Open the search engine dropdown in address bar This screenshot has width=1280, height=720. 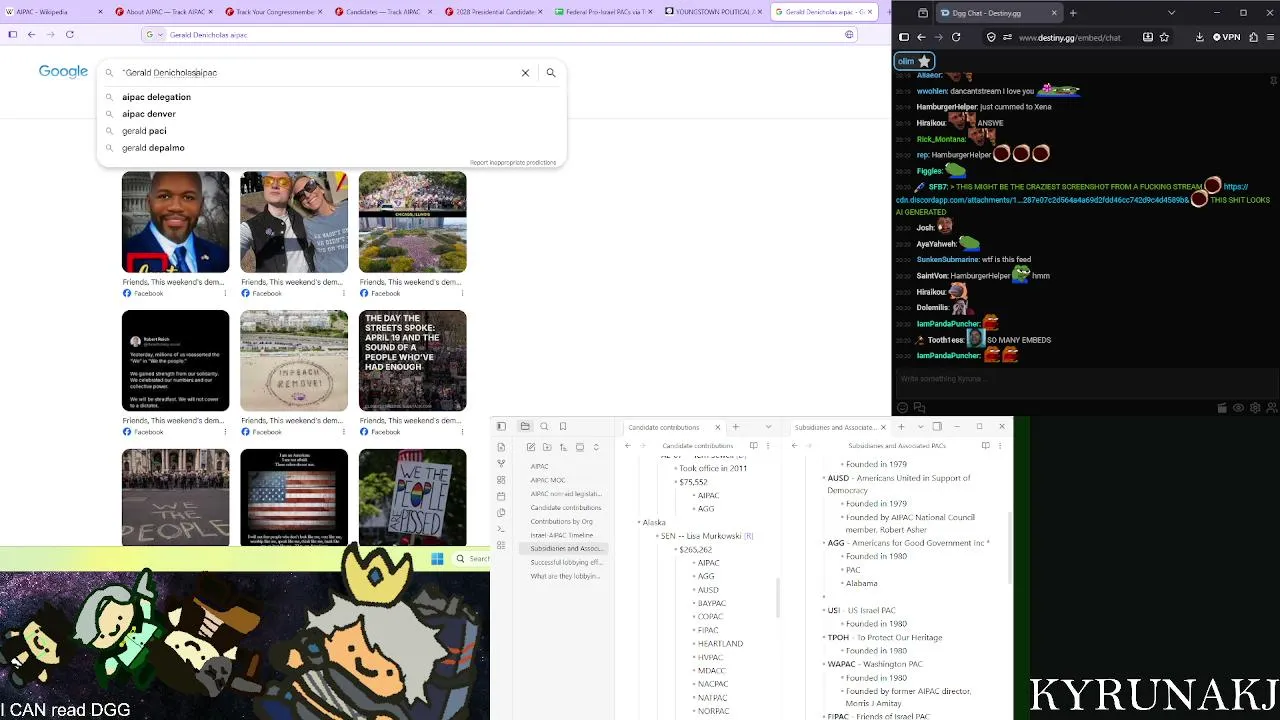pos(154,35)
